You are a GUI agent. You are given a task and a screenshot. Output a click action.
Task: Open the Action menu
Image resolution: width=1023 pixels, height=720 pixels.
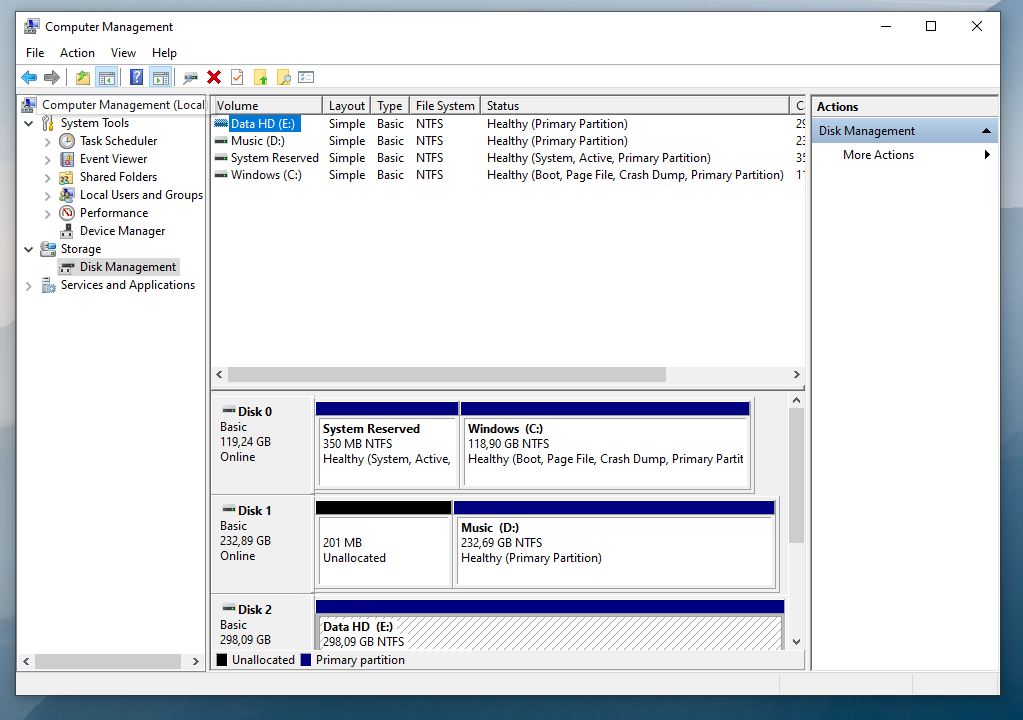[x=77, y=53]
